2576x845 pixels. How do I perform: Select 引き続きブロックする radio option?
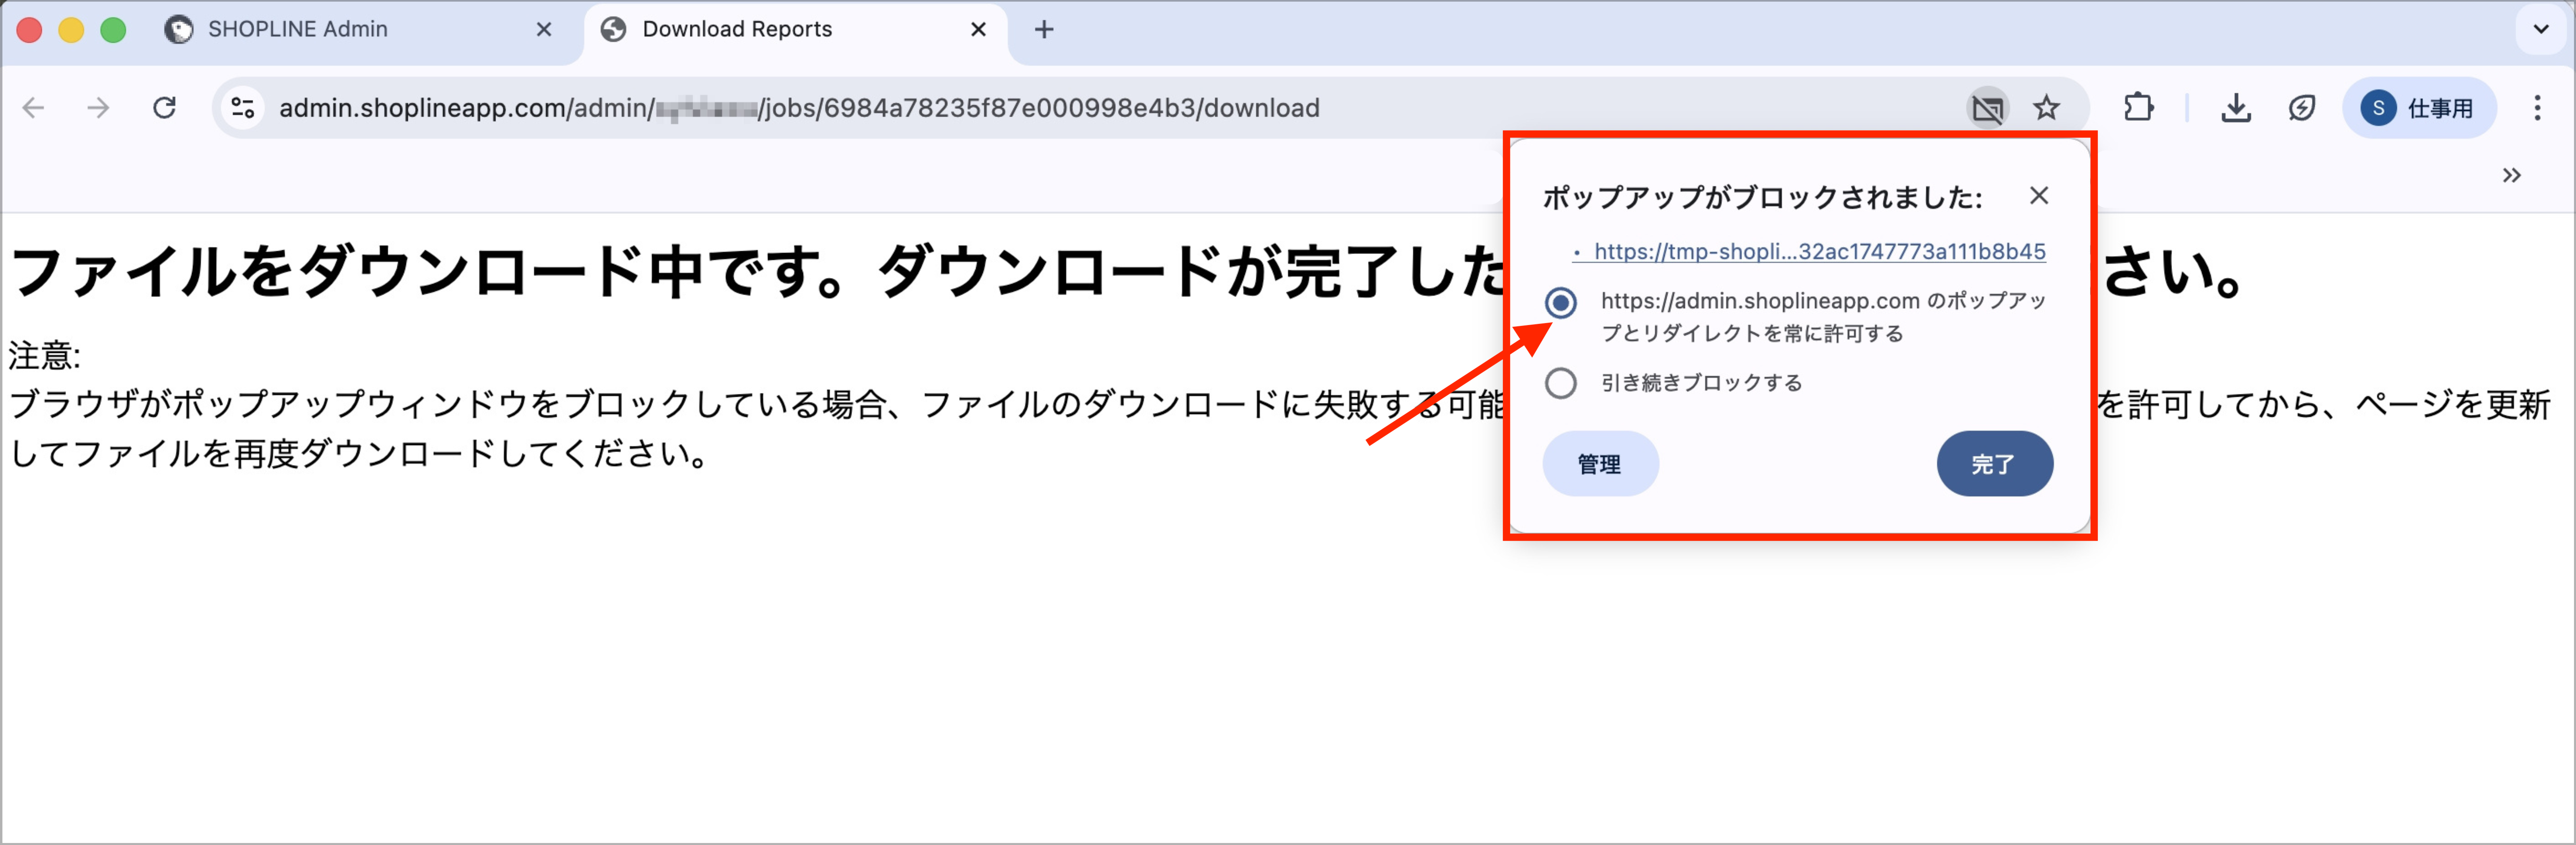point(1560,383)
